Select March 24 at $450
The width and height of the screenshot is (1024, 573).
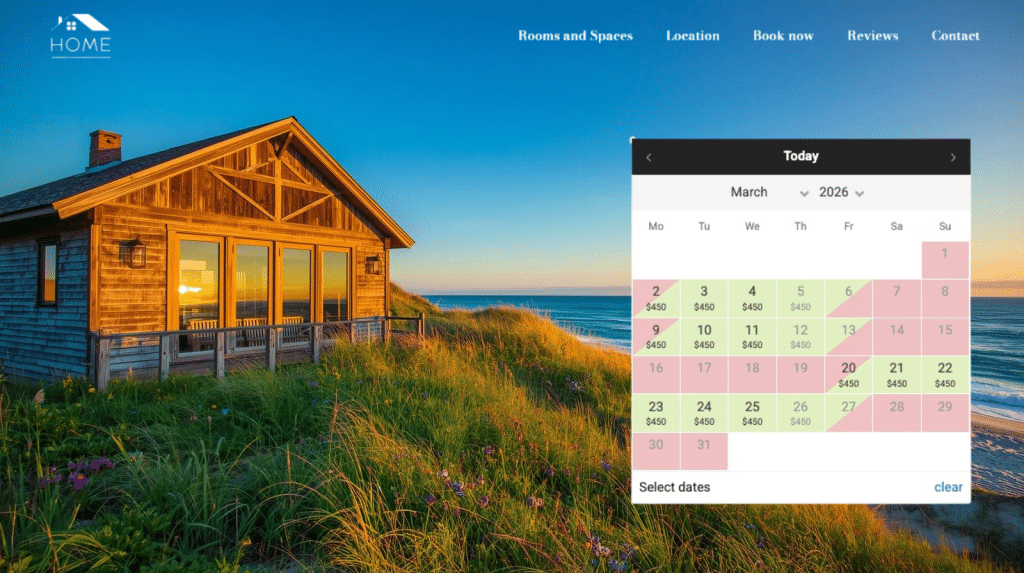(704, 412)
